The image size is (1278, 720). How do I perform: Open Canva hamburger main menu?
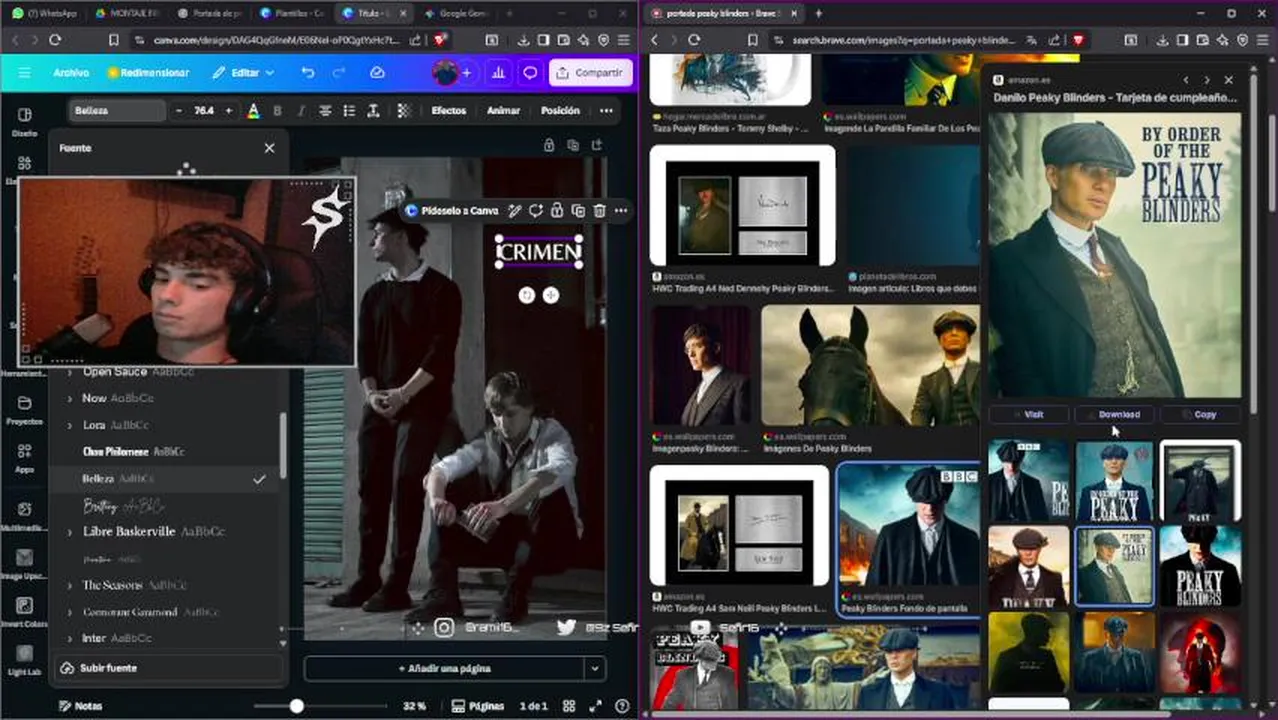tap(24, 73)
